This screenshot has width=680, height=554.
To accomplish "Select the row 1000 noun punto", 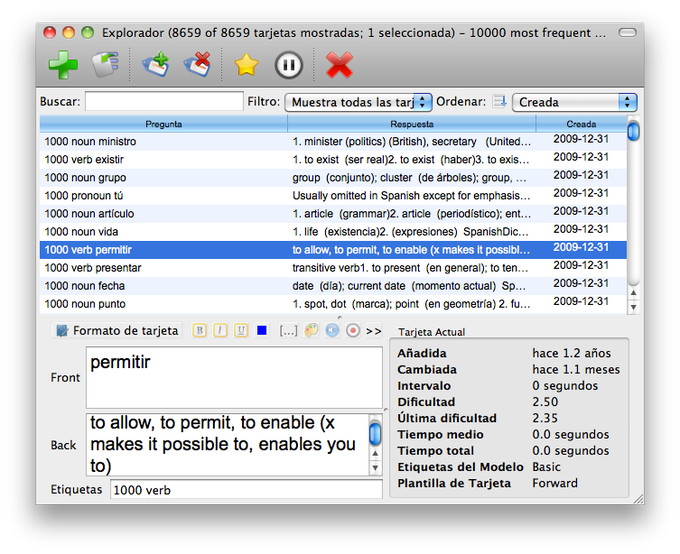I will (333, 304).
